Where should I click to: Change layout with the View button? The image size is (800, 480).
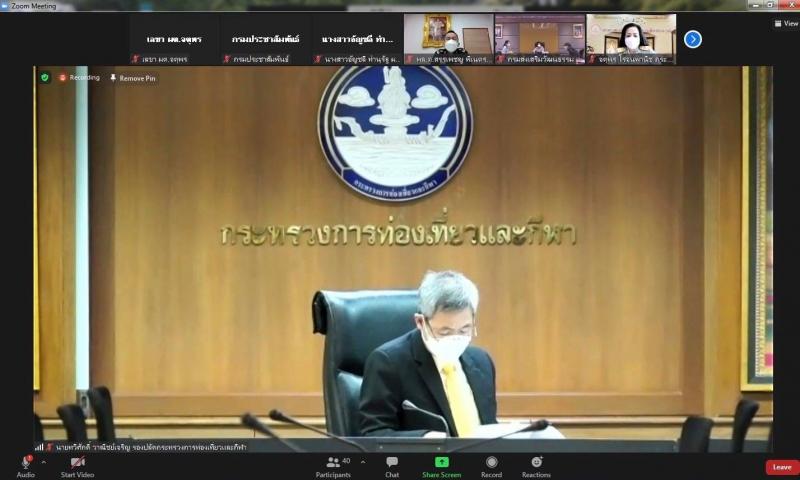point(786,23)
